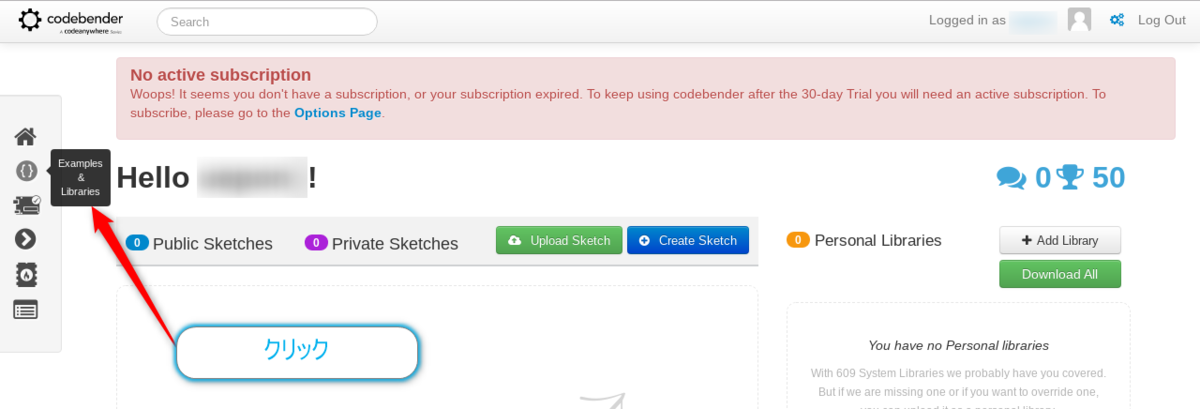Click the Download All button
1200x409 pixels.
(x=1060, y=274)
